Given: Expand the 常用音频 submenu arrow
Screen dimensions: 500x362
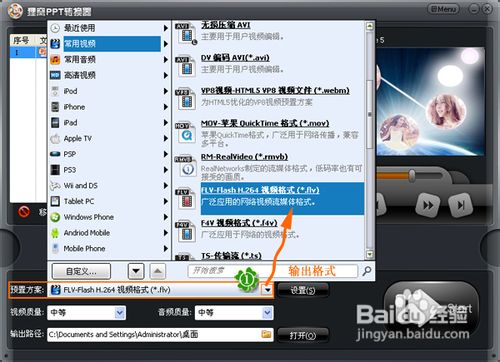Looking at the screenshot, I should (x=165, y=60).
